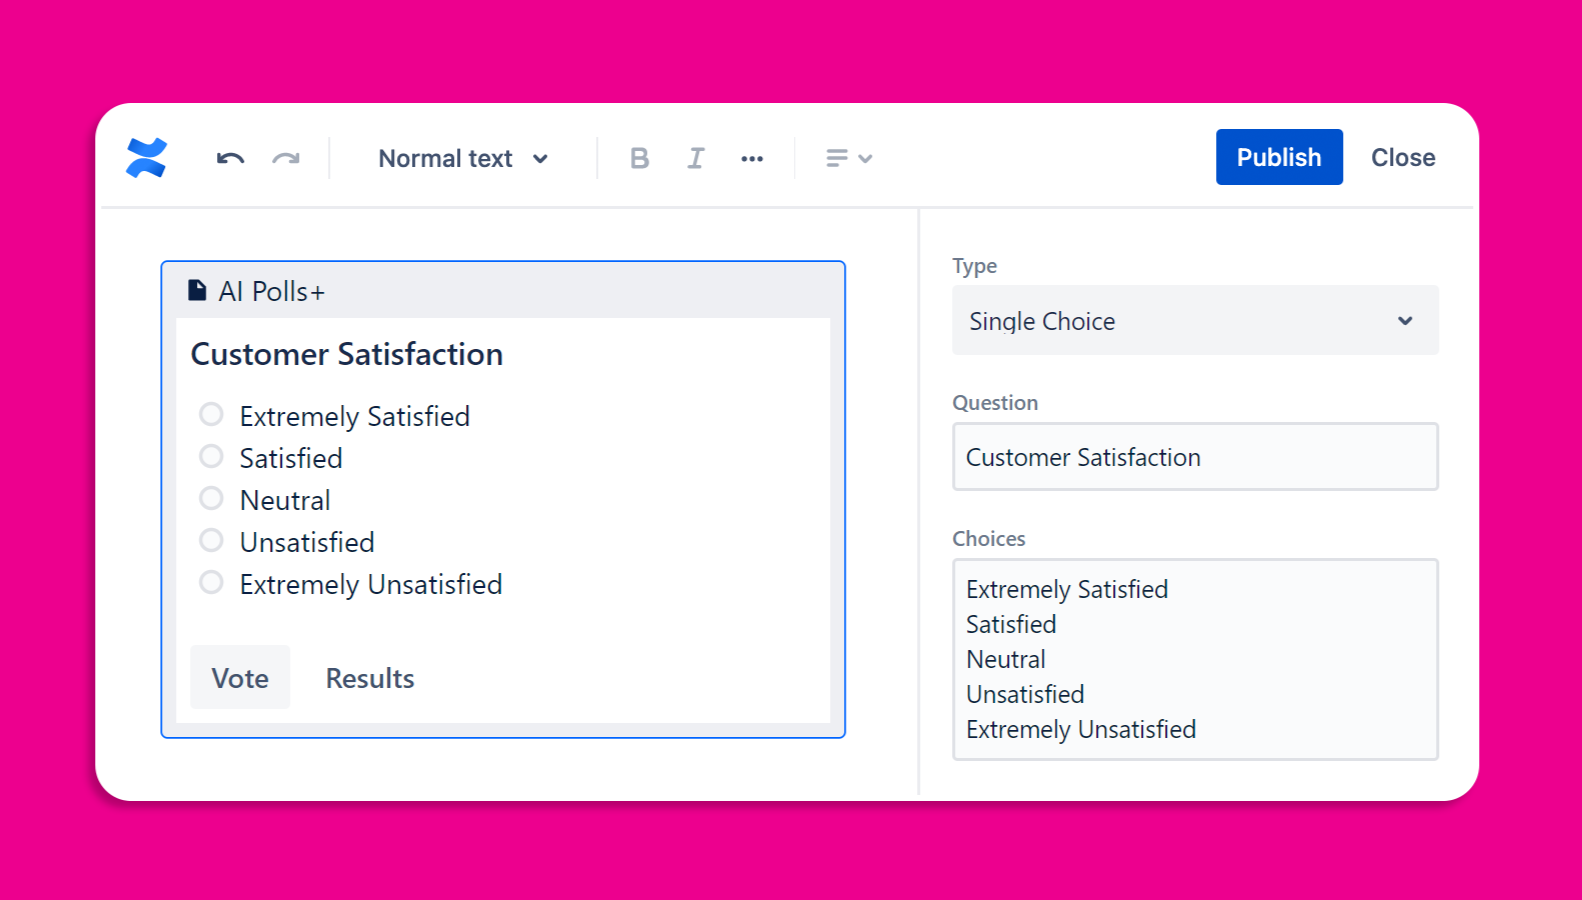Open the text alignment menu

point(849,158)
